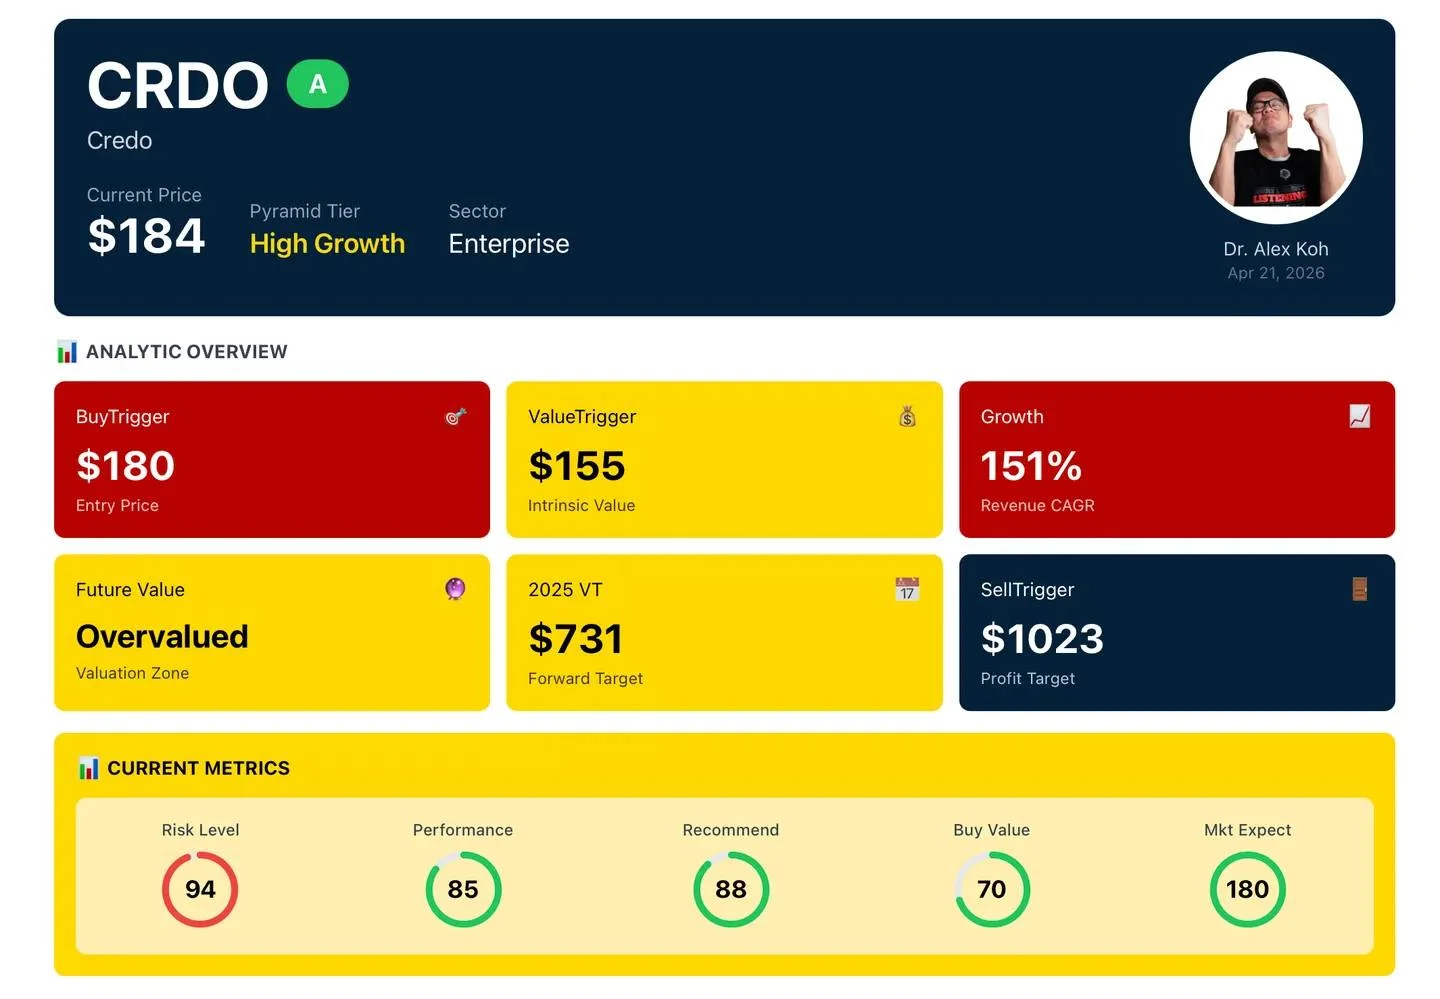Select the Performance 85 gauge
The width and height of the screenshot is (1440, 999).
click(463, 889)
